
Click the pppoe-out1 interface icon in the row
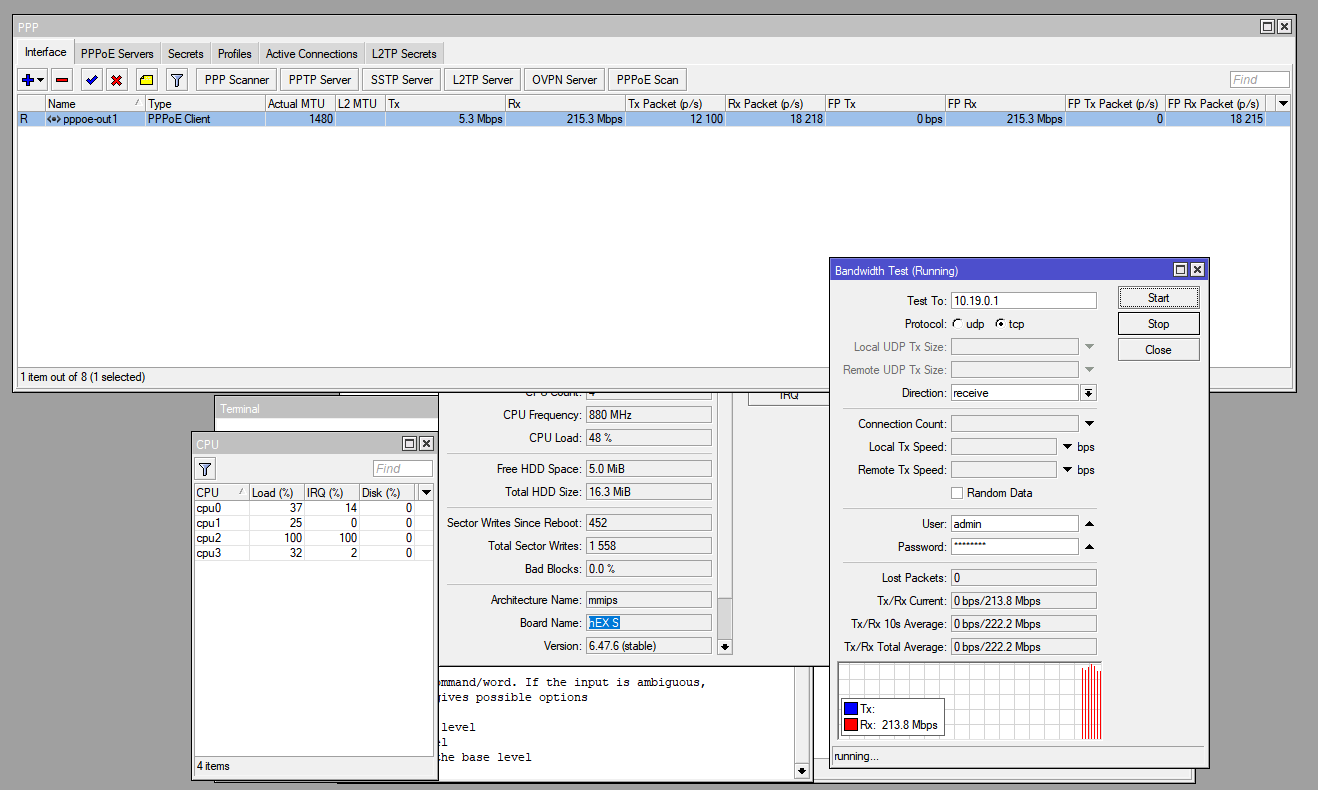[x=54, y=119]
